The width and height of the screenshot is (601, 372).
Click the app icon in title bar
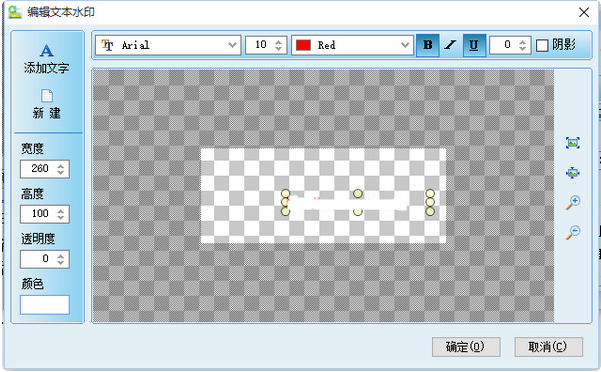coord(15,12)
